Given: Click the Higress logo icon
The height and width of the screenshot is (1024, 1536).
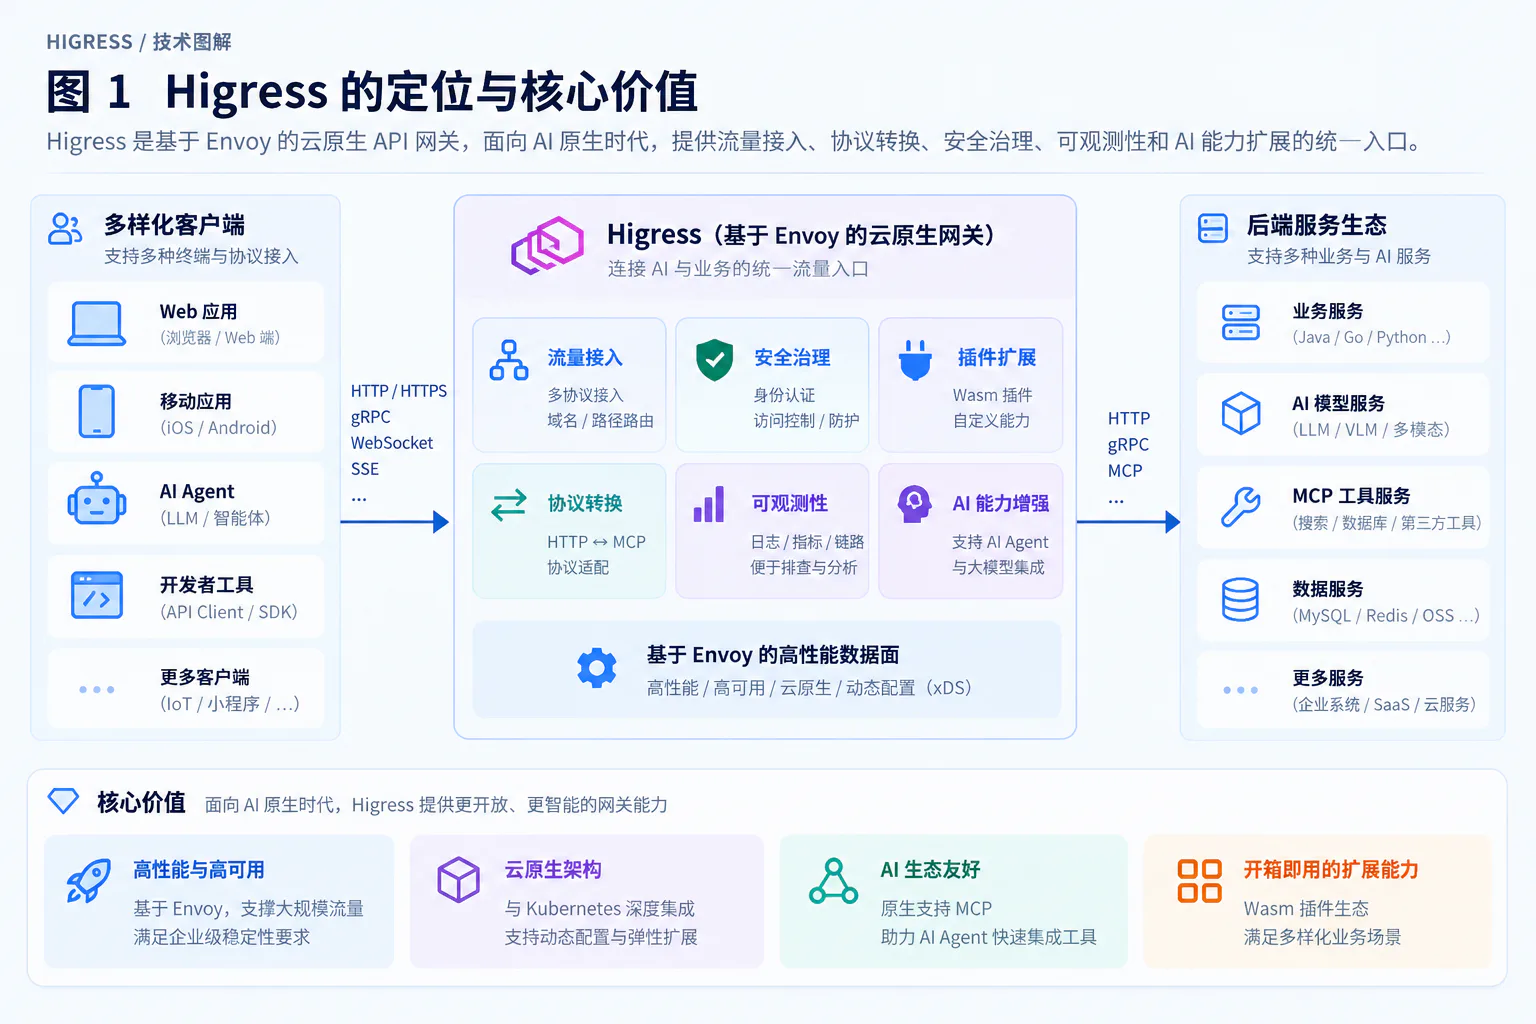Looking at the screenshot, I should 547,245.
